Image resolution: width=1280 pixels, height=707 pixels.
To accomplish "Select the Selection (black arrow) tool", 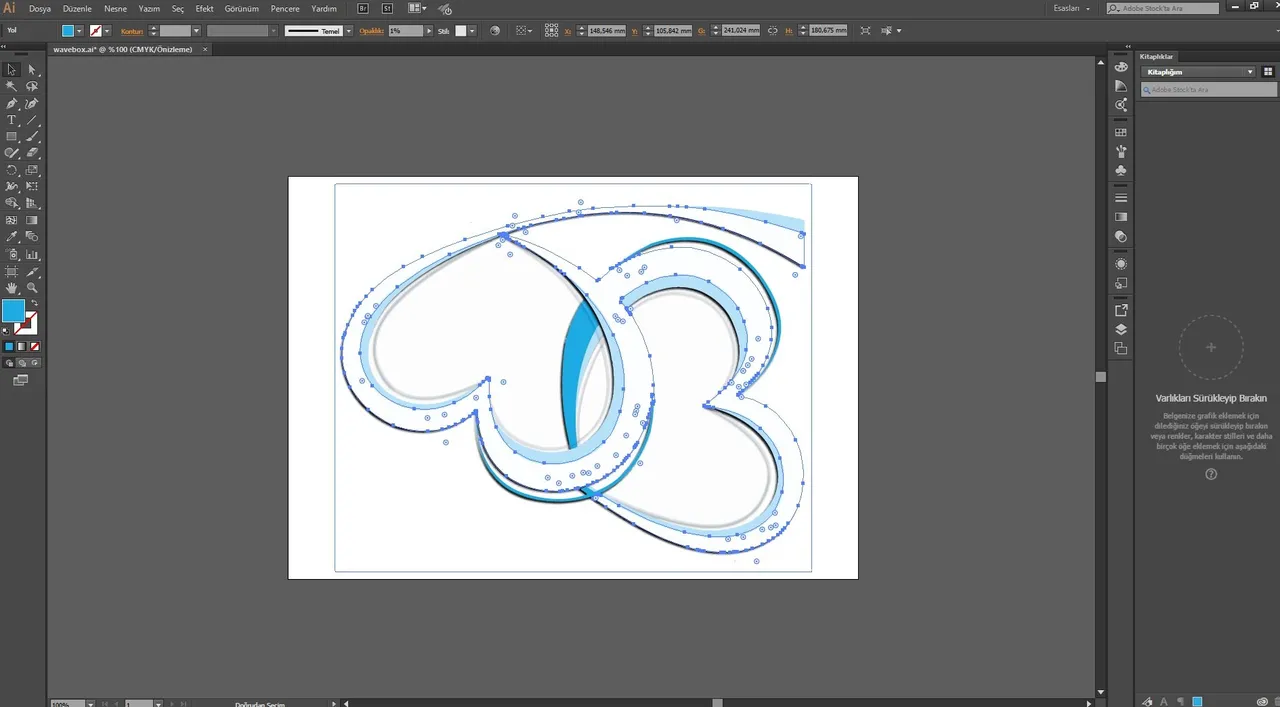I will 11,69.
